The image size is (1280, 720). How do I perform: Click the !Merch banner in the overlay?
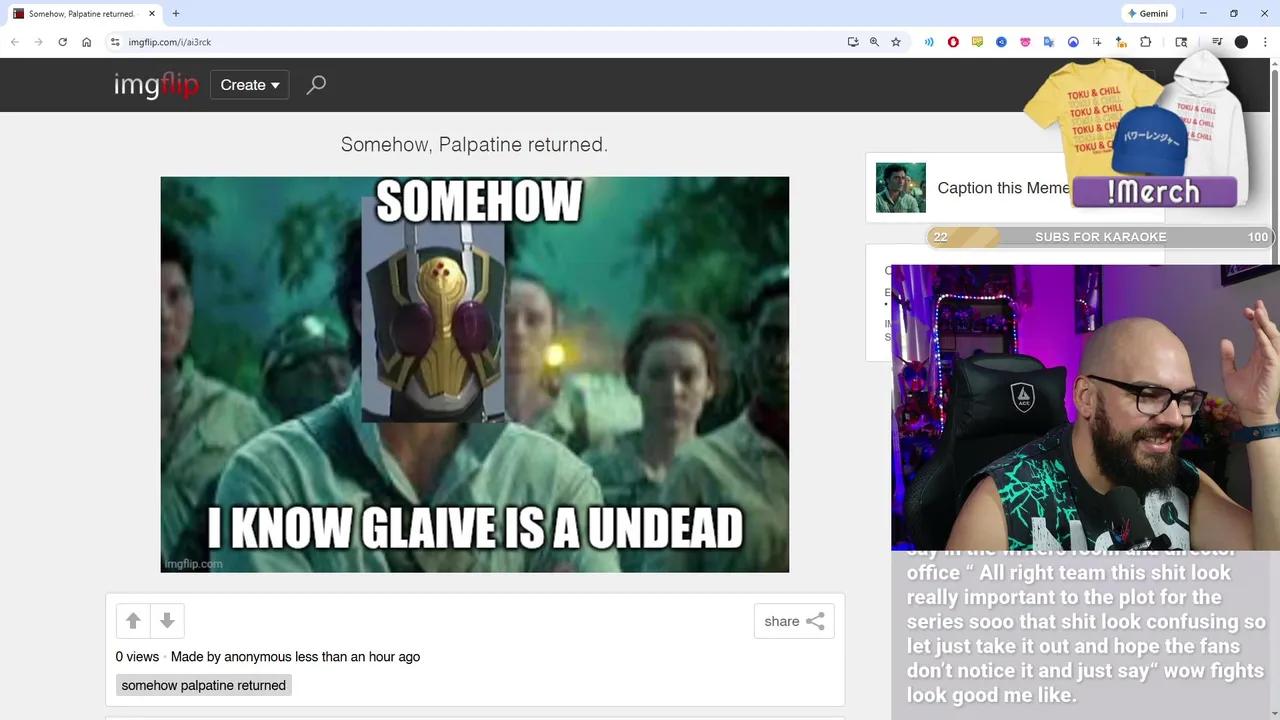click(x=1154, y=192)
